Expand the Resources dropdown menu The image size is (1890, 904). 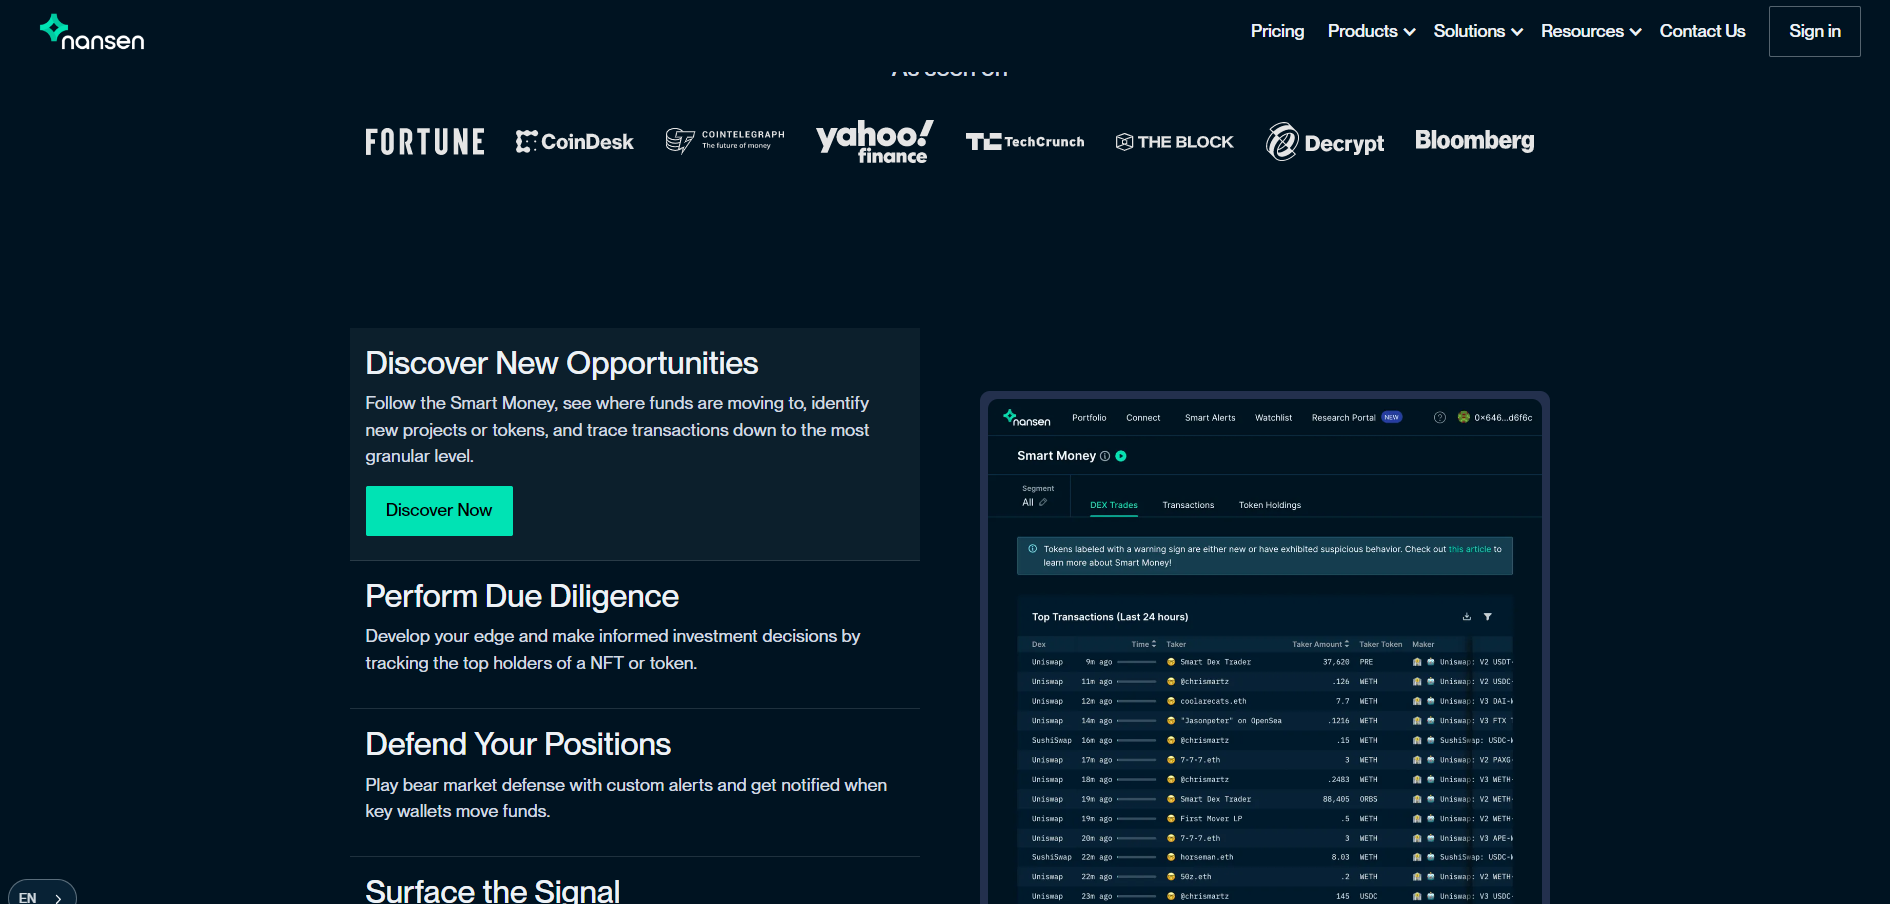tap(1591, 31)
